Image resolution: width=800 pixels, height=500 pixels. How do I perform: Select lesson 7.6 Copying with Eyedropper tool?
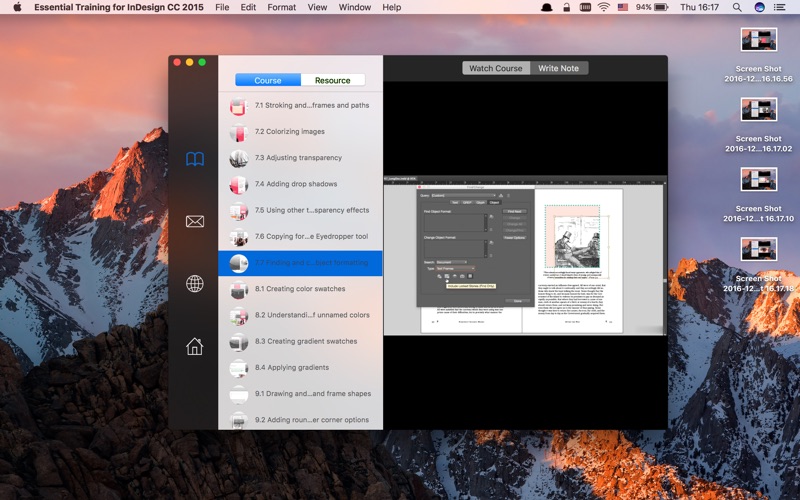(301, 237)
